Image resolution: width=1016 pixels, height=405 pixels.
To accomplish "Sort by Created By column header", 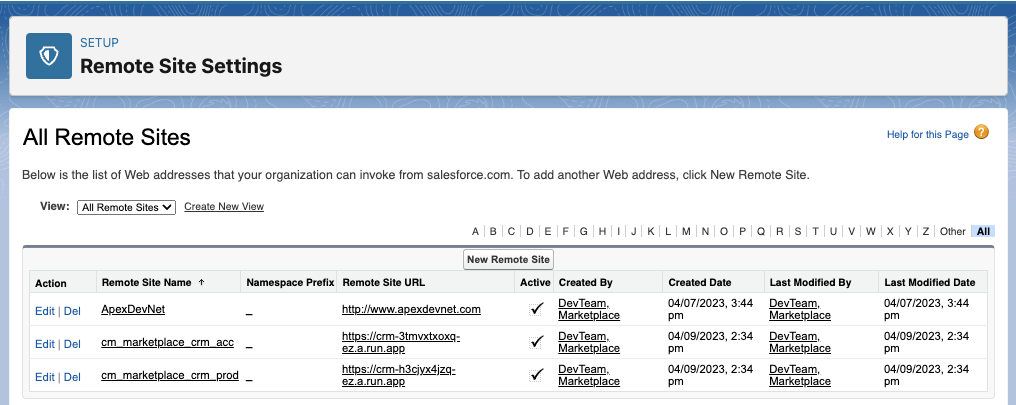I will click(586, 283).
